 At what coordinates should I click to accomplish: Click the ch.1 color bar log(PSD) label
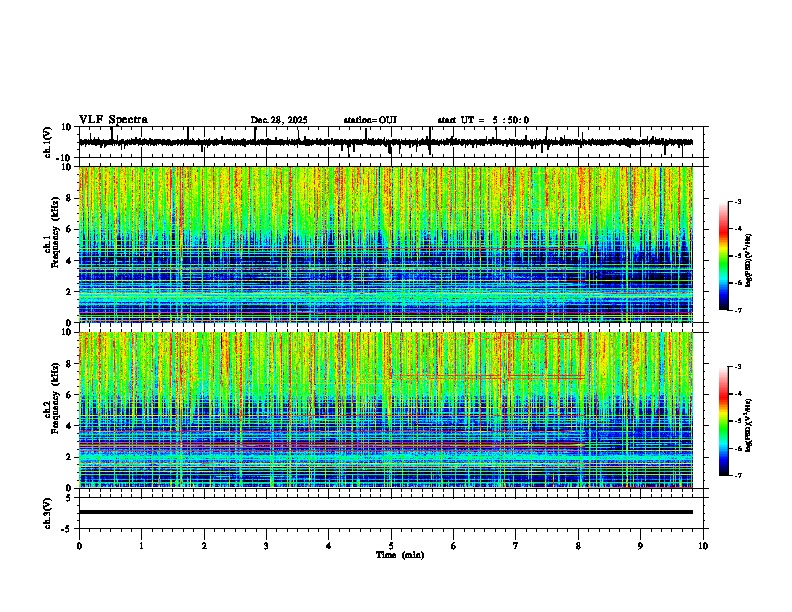(749, 260)
